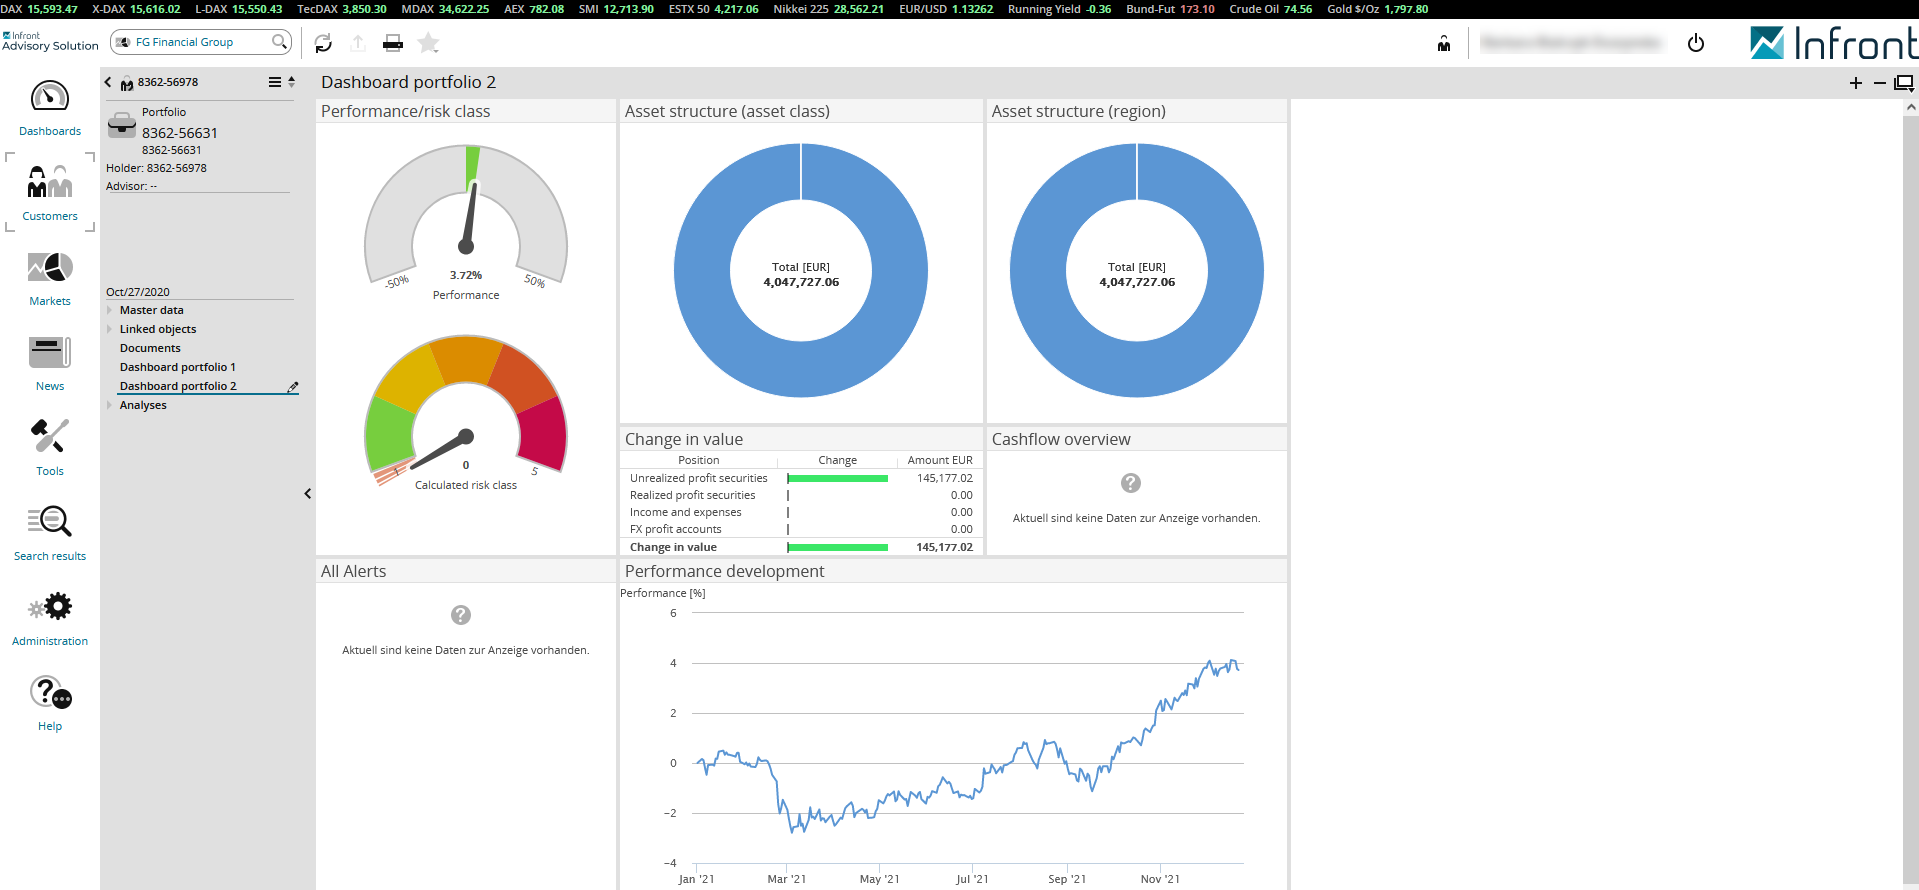
Task: Open the hamburger menu next to 8362-56978
Action: [x=275, y=82]
